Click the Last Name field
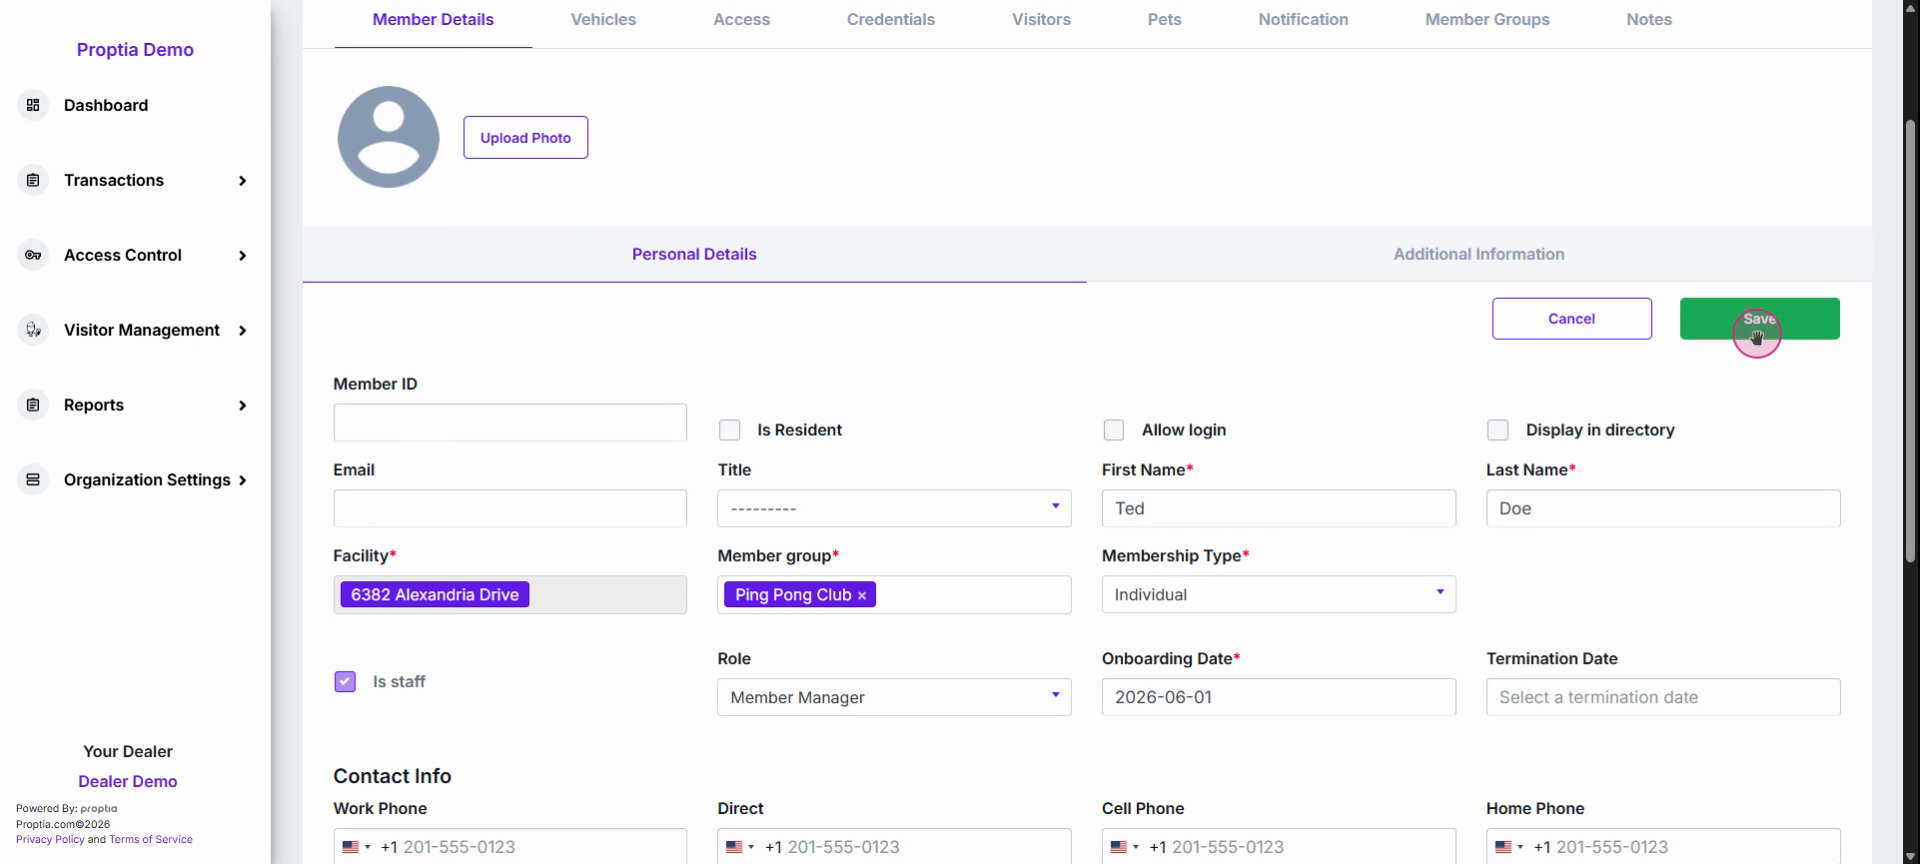The height and width of the screenshot is (864, 1920). click(x=1663, y=508)
